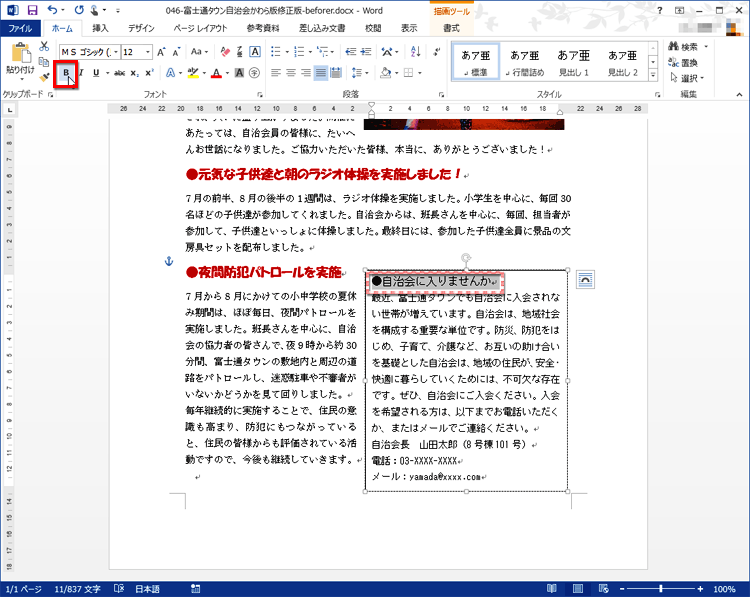Show paragraph marks and hidden symbols
Screen dimensions: 750x597
(436, 52)
